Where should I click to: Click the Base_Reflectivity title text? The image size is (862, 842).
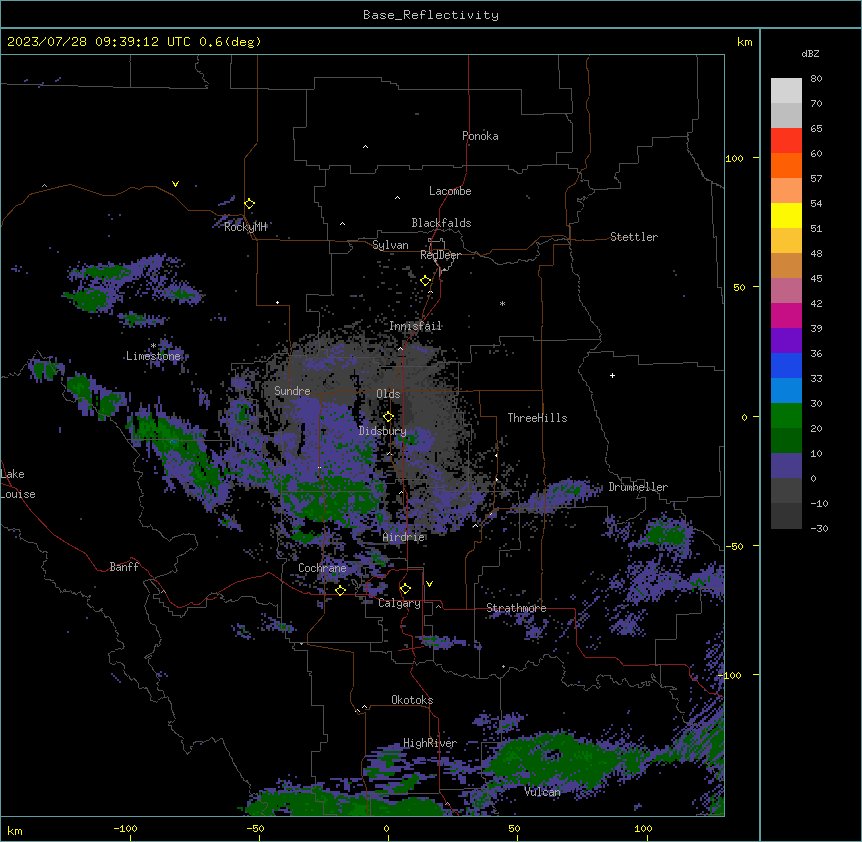[x=431, y=15]
